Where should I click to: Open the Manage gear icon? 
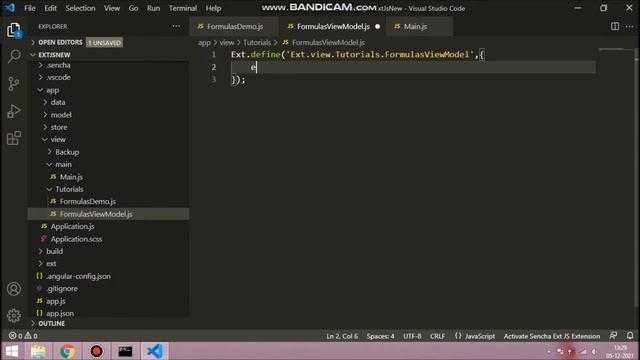(13, 315)
